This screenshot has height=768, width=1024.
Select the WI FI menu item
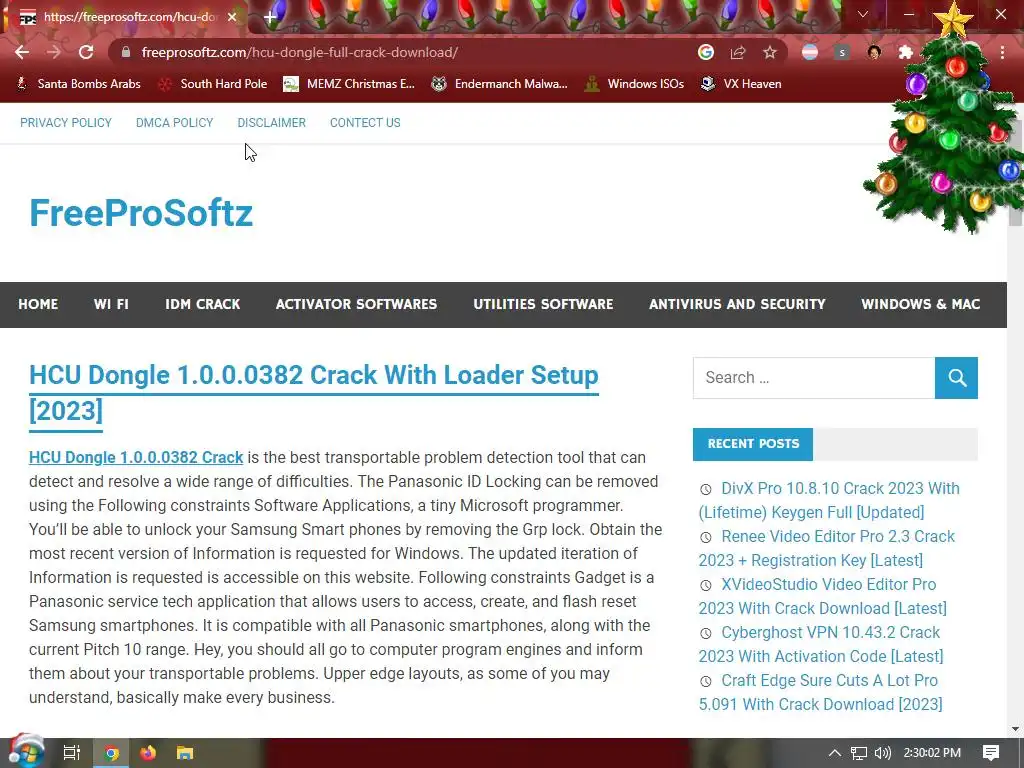(x=111, y=304)
